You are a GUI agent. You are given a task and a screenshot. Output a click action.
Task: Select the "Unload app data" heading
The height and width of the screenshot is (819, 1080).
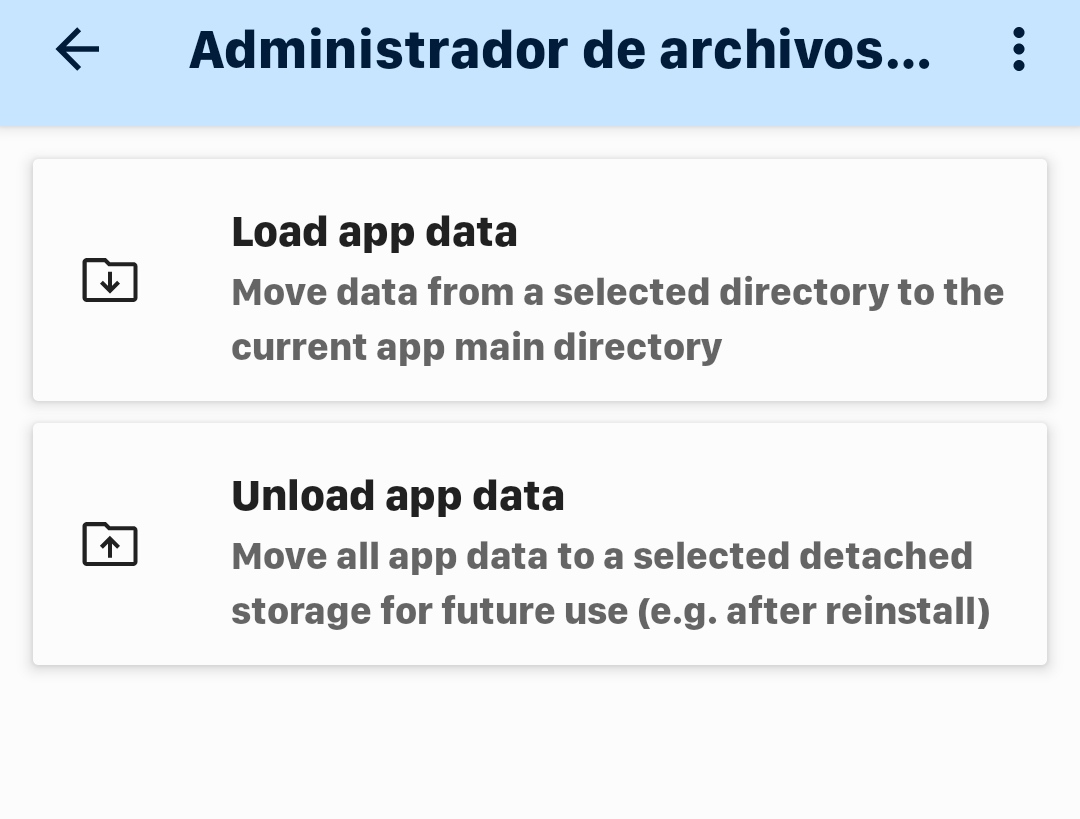coord(397,496)
